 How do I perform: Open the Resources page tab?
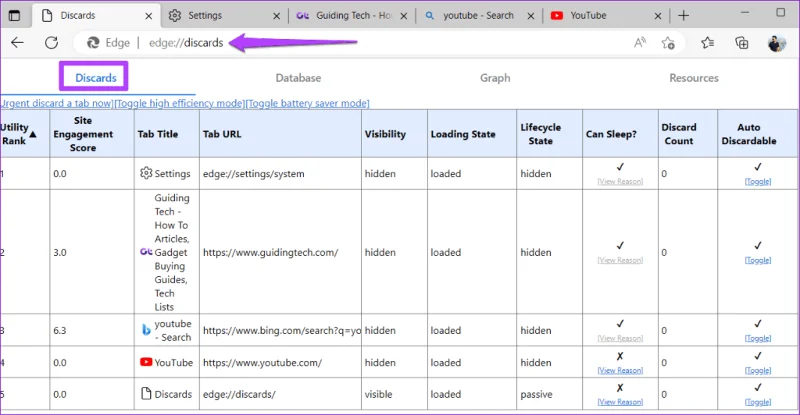coord(694,78)
